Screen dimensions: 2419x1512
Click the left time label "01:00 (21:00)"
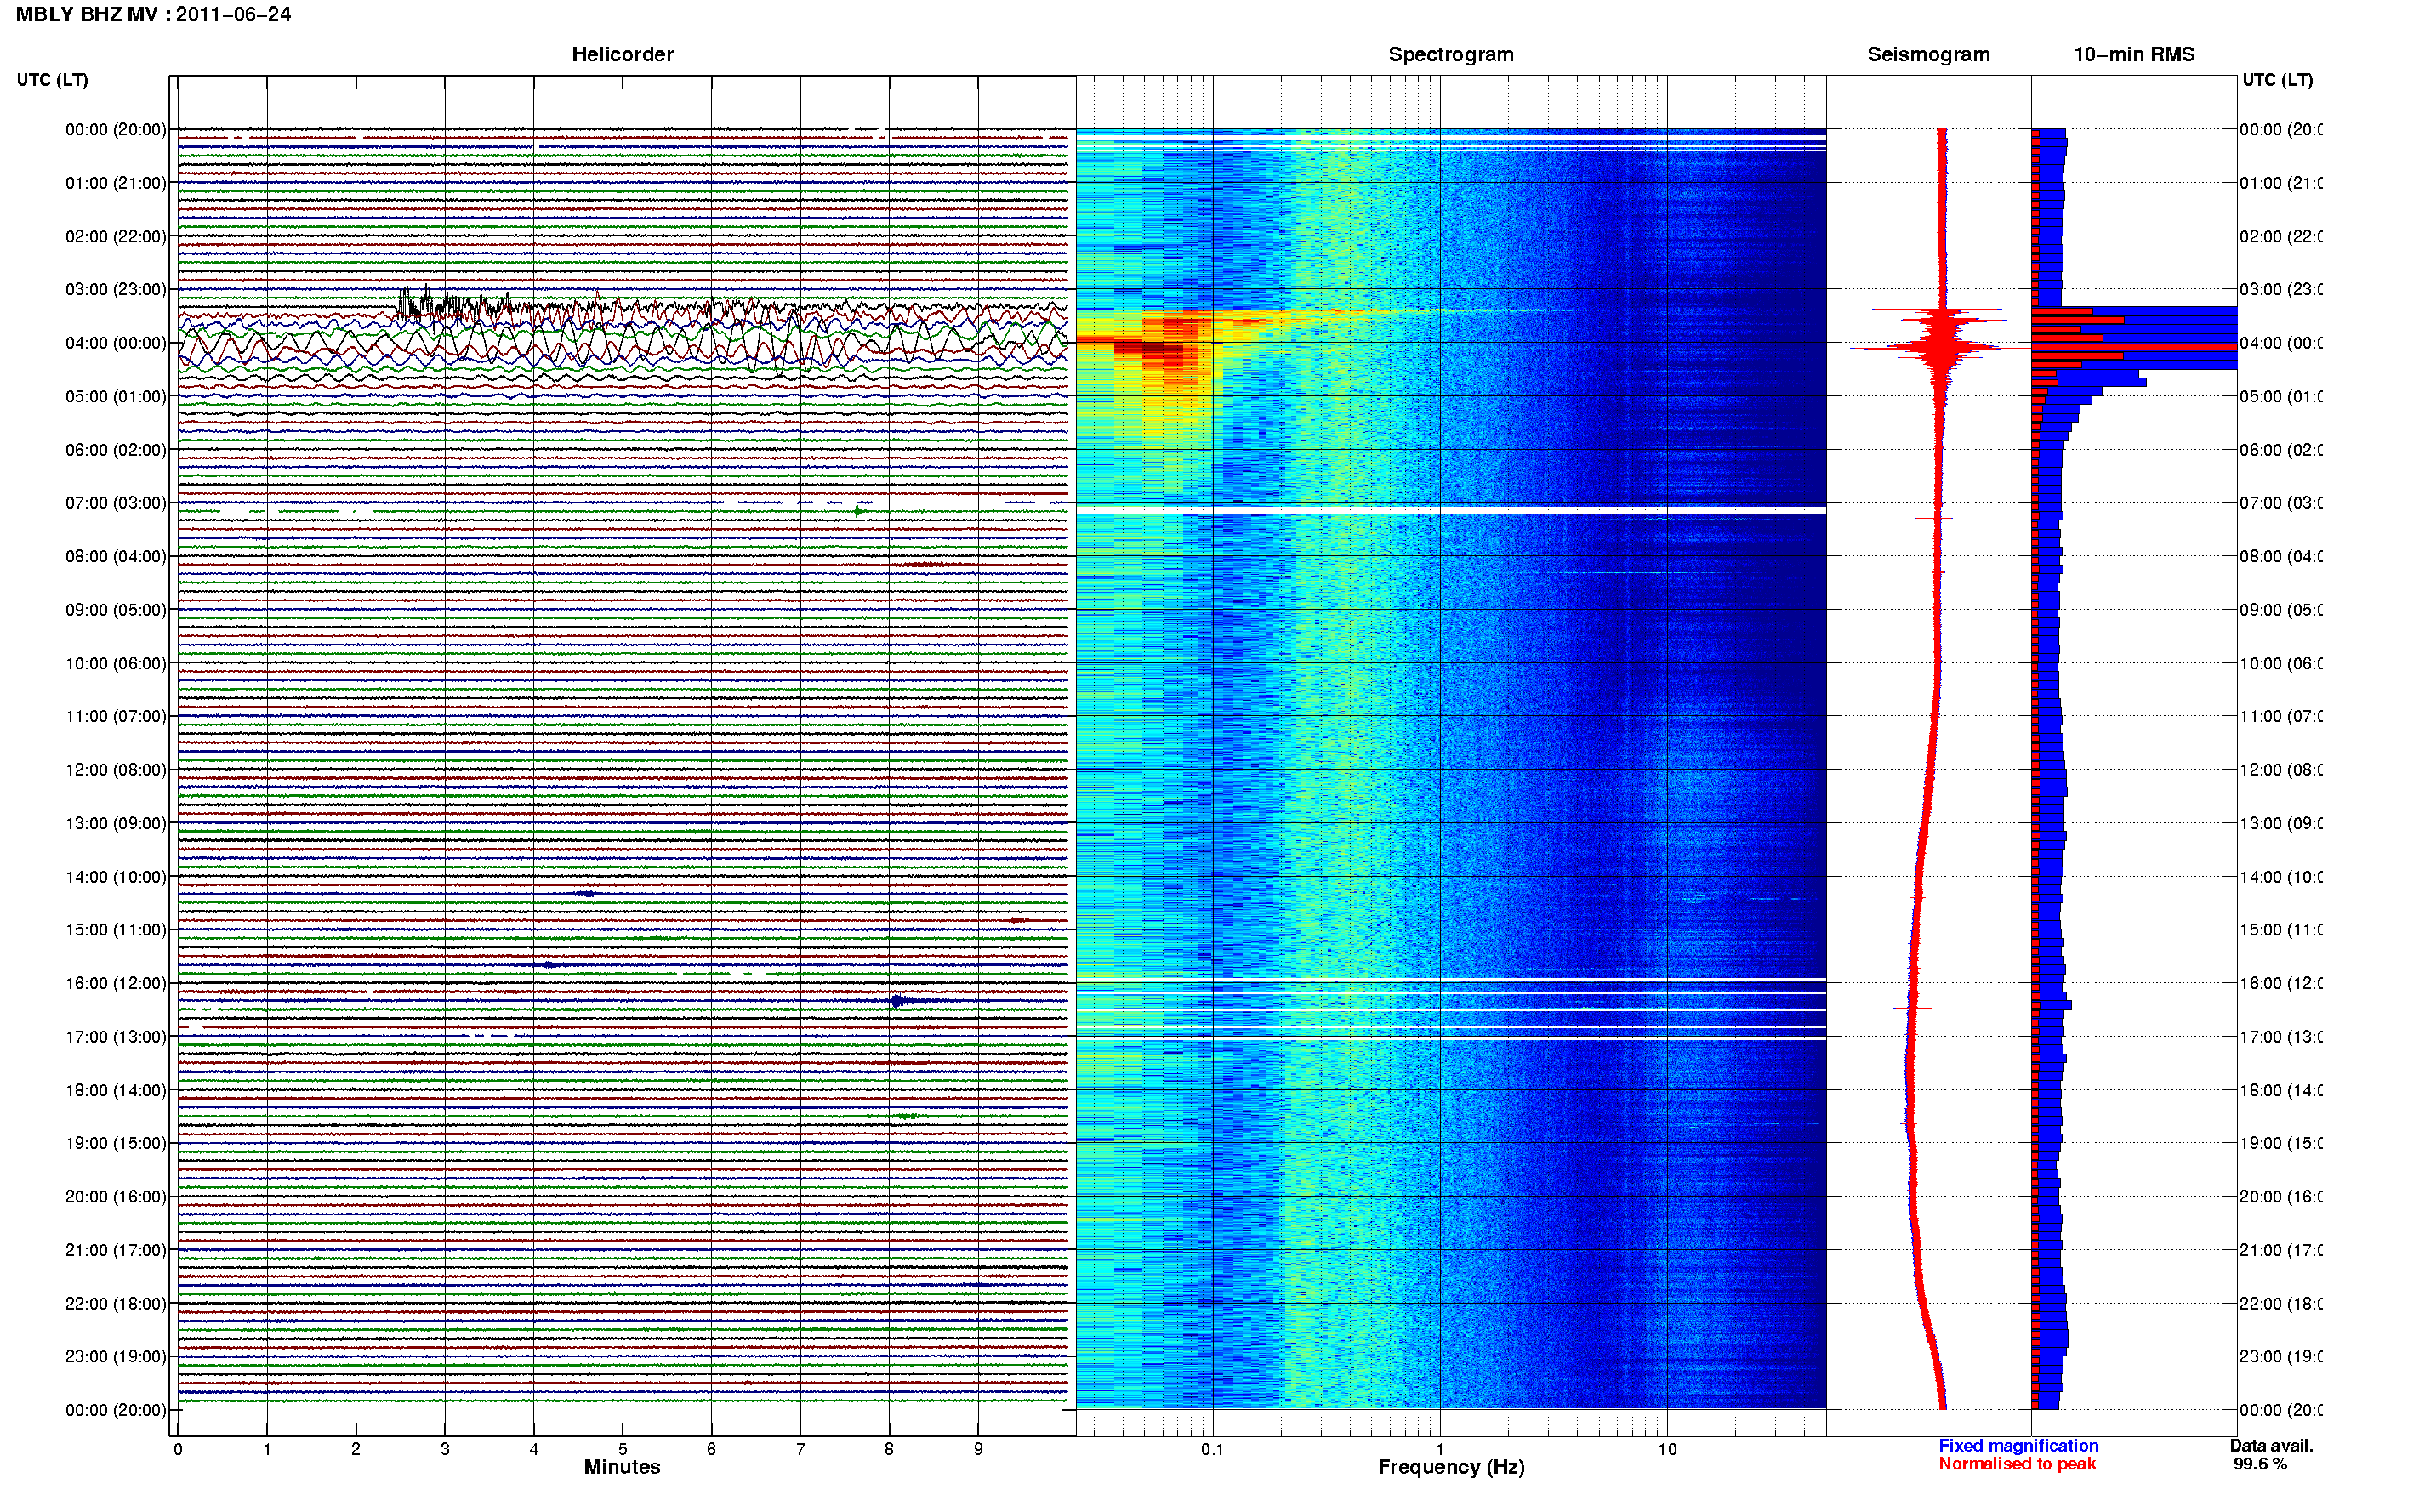116,183
